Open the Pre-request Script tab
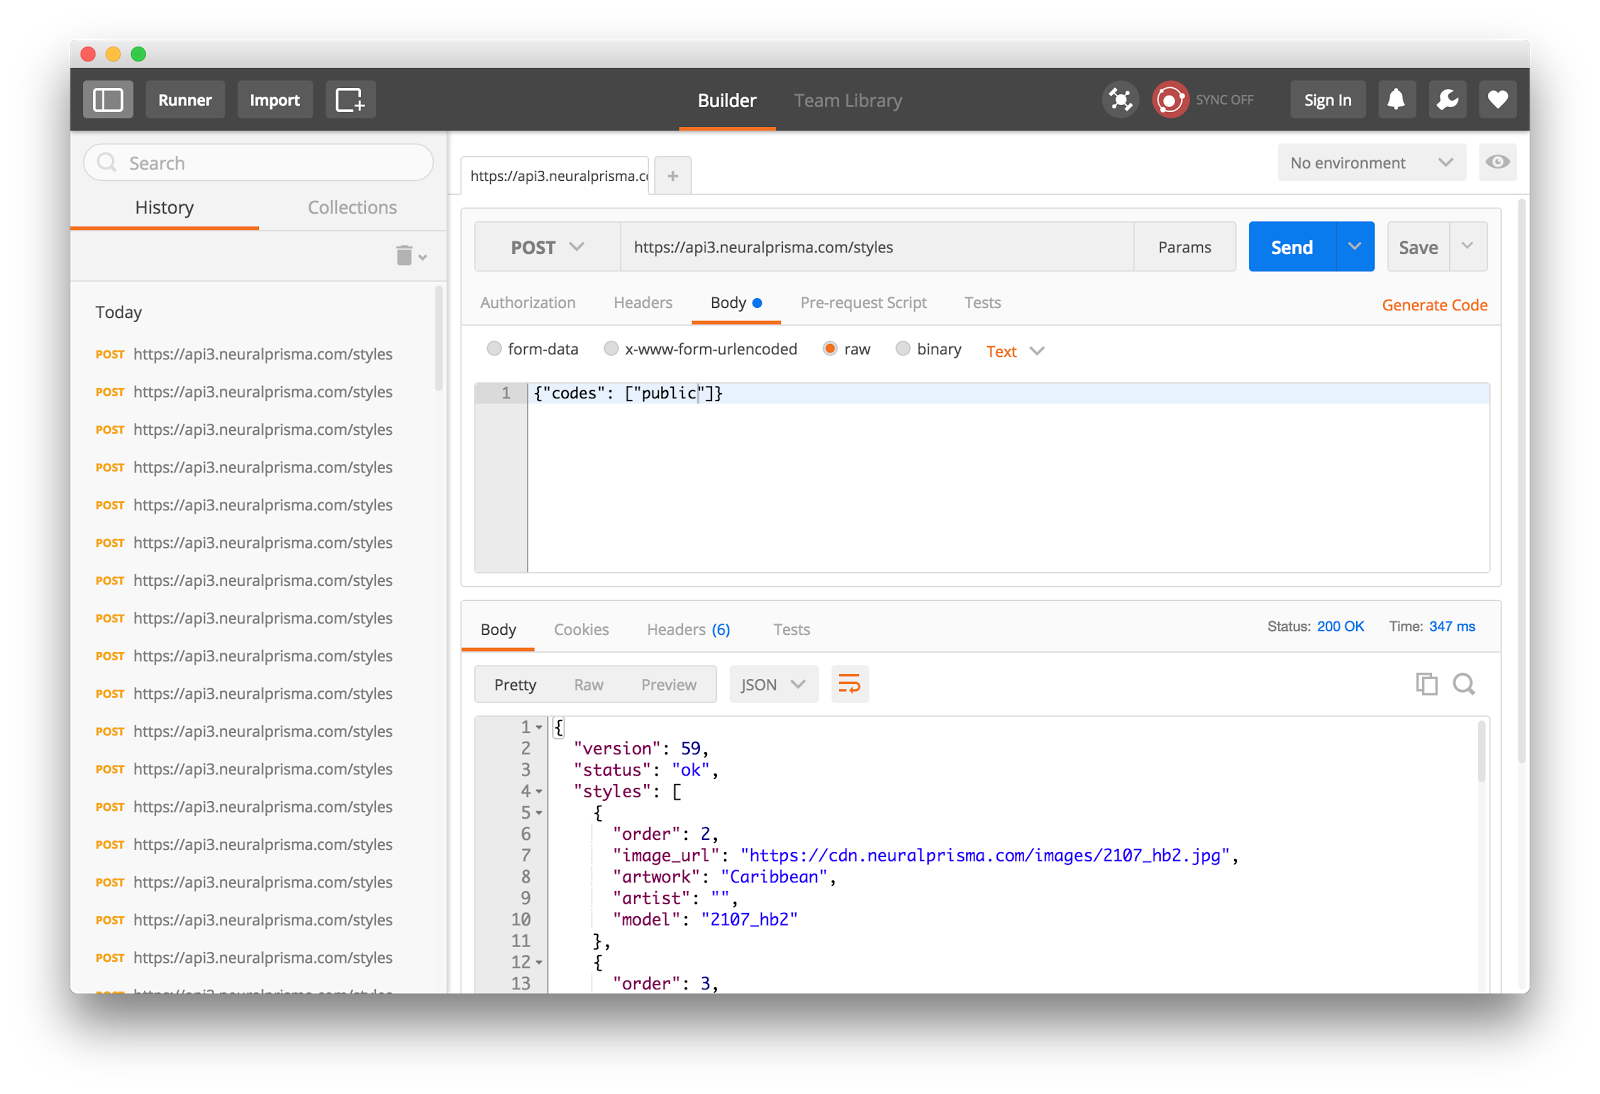The height and width of the screenshot is (1094, 1600). click(864, 303)
